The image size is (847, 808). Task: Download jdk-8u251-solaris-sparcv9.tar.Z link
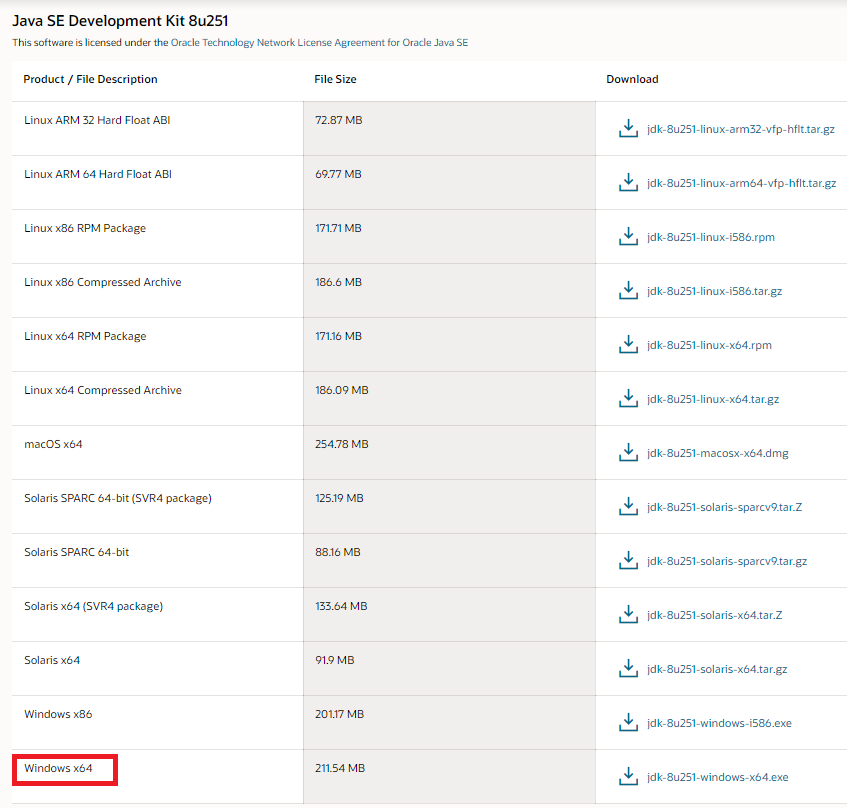[x=724, y=508]
